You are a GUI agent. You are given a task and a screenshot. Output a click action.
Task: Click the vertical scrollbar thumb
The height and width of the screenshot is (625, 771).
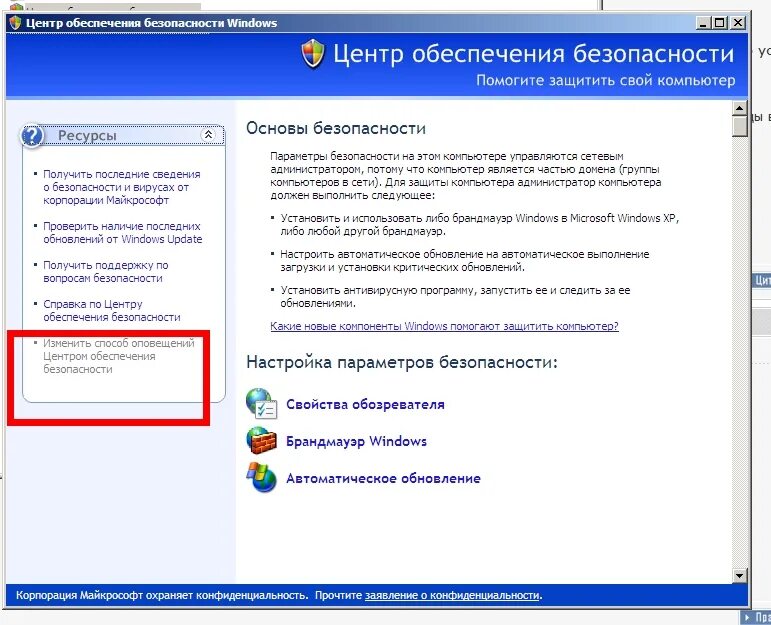(x=740, y=126)
